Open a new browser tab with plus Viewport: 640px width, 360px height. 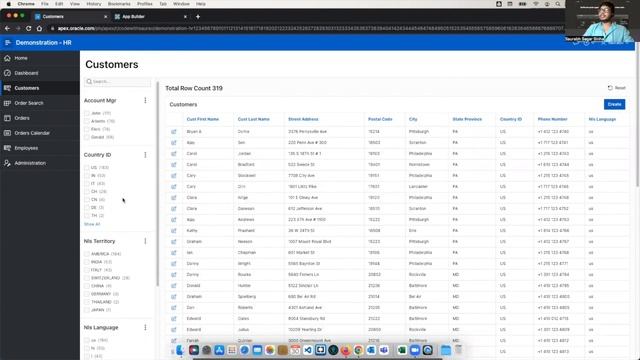point(198,17)
